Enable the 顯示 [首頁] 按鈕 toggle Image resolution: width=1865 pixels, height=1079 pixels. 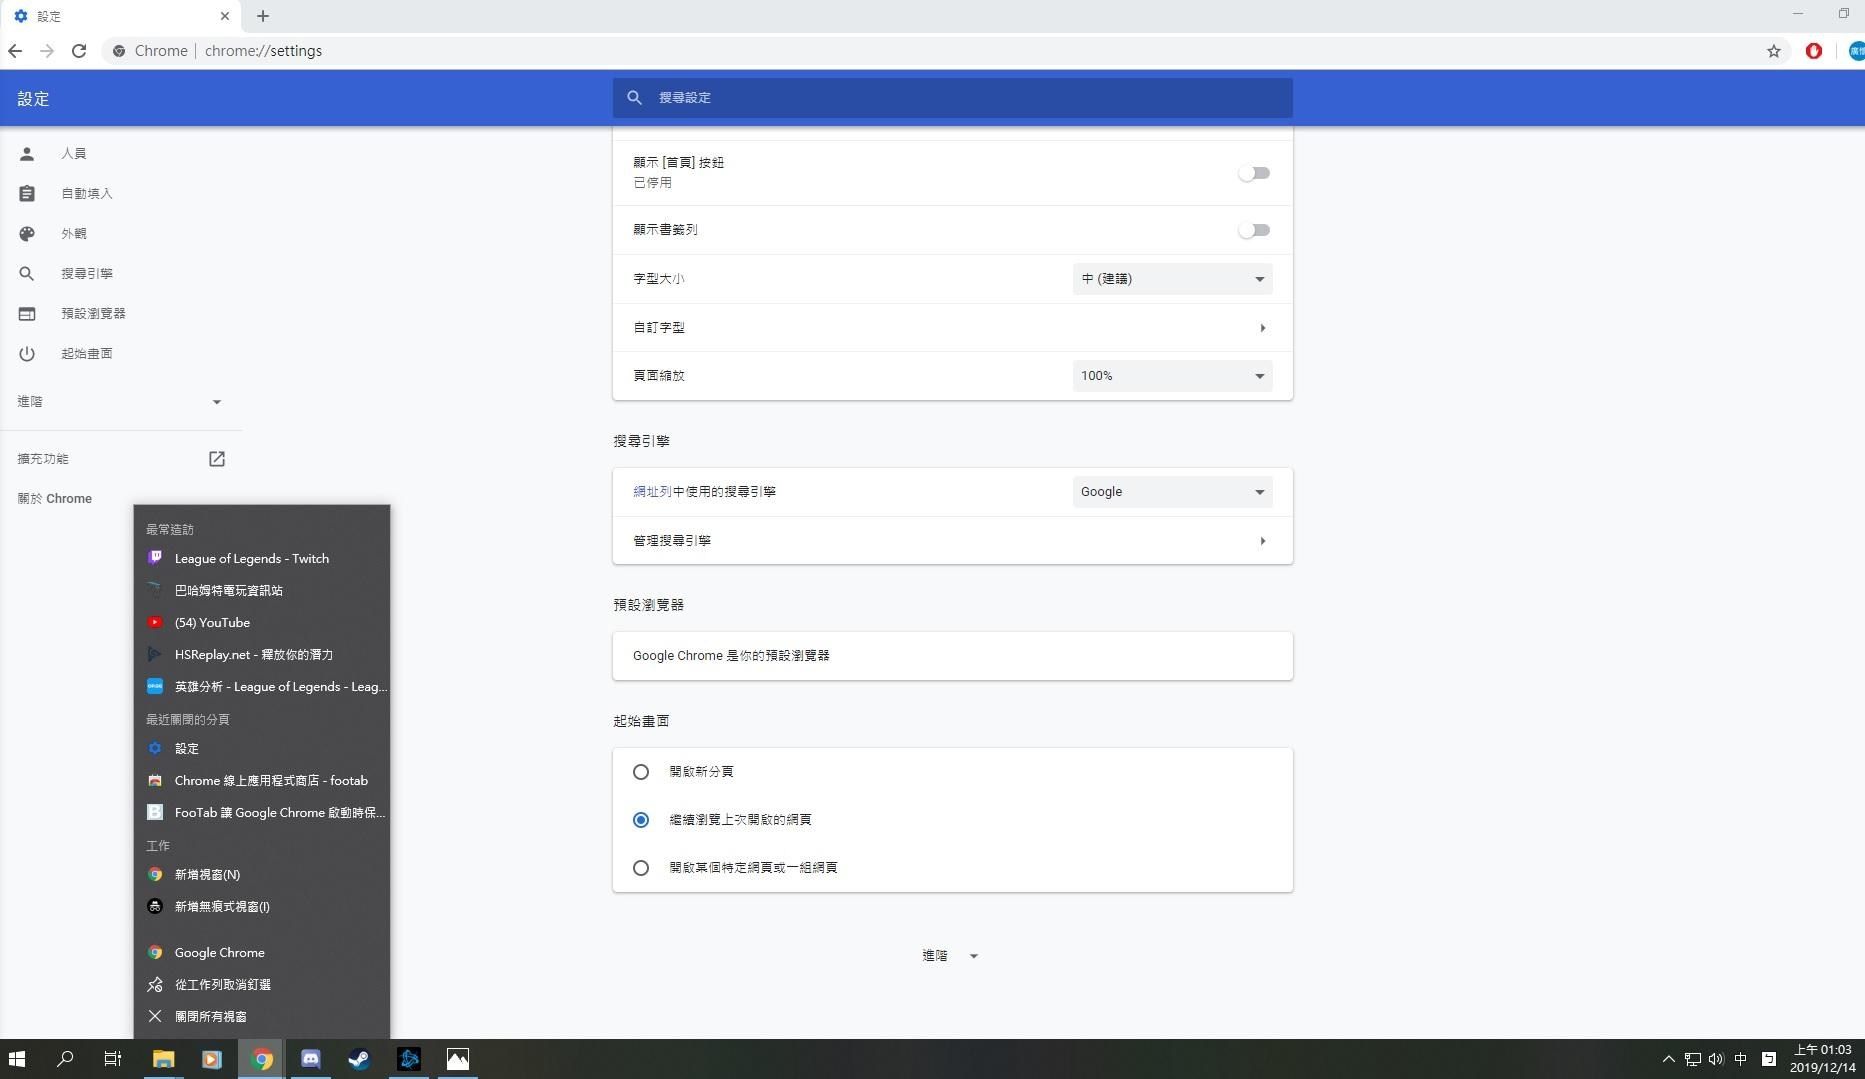click(1254, 172)
